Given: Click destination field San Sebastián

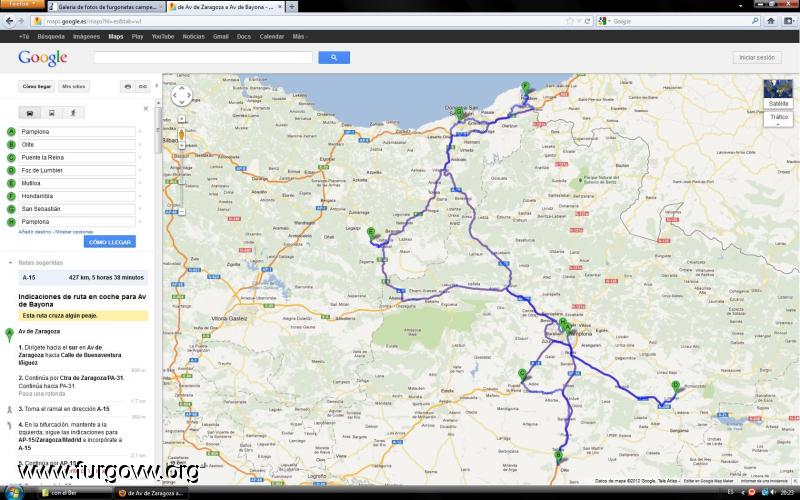Looking at the screenshot, I should pos(77,209).
